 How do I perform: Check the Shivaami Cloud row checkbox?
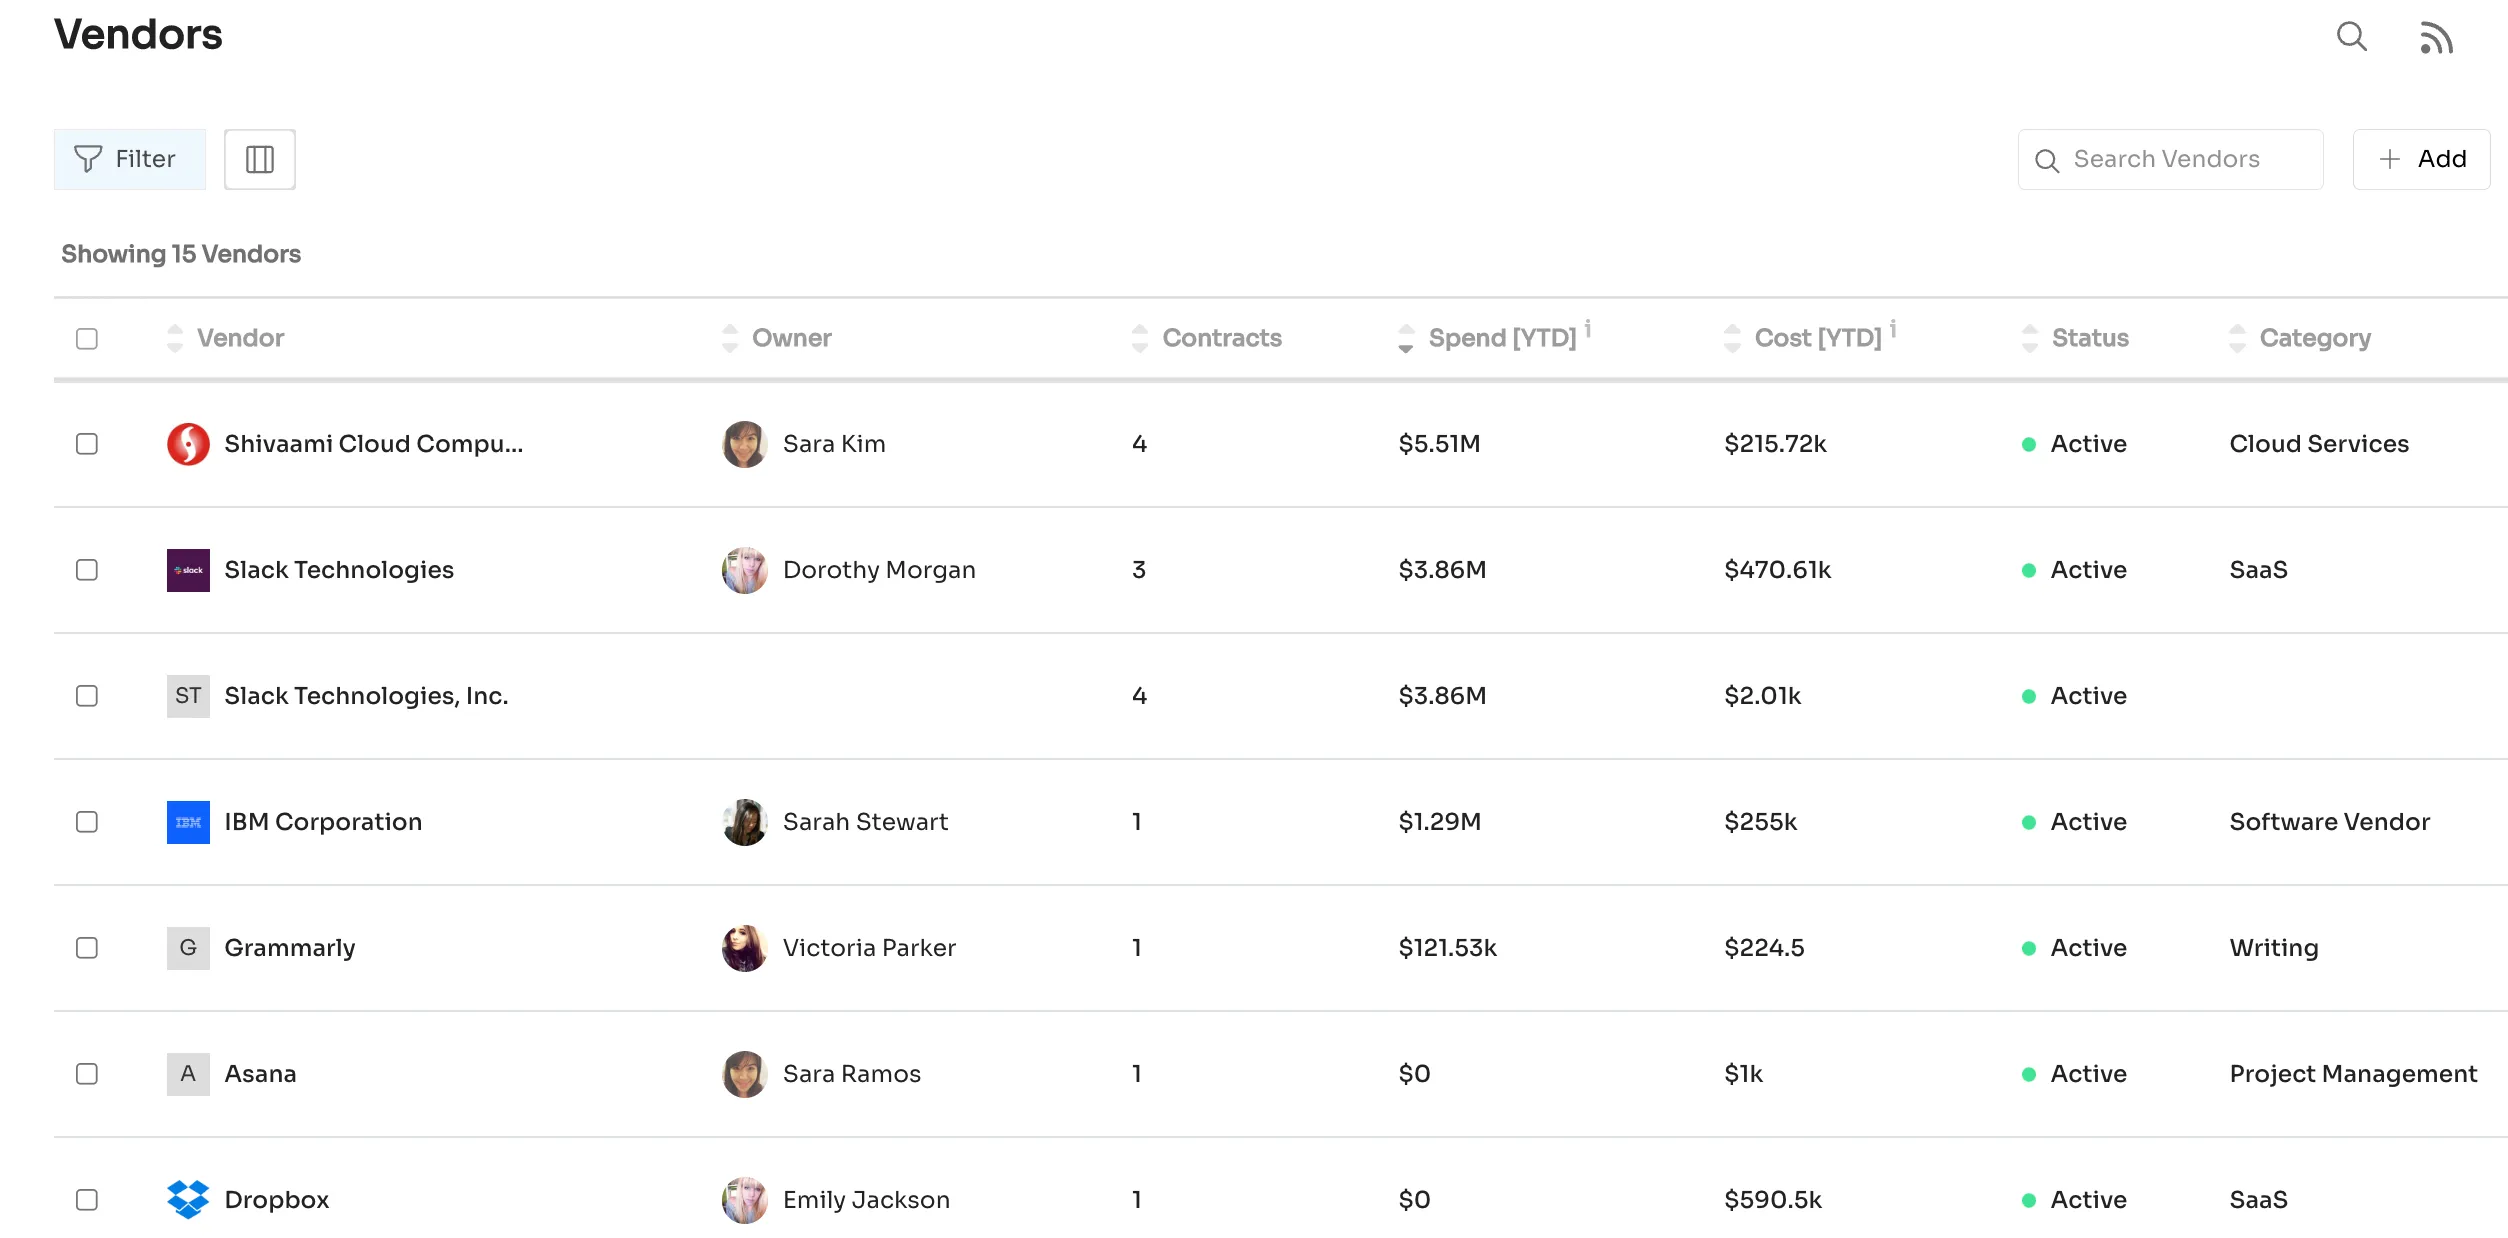tap(87, 444)
